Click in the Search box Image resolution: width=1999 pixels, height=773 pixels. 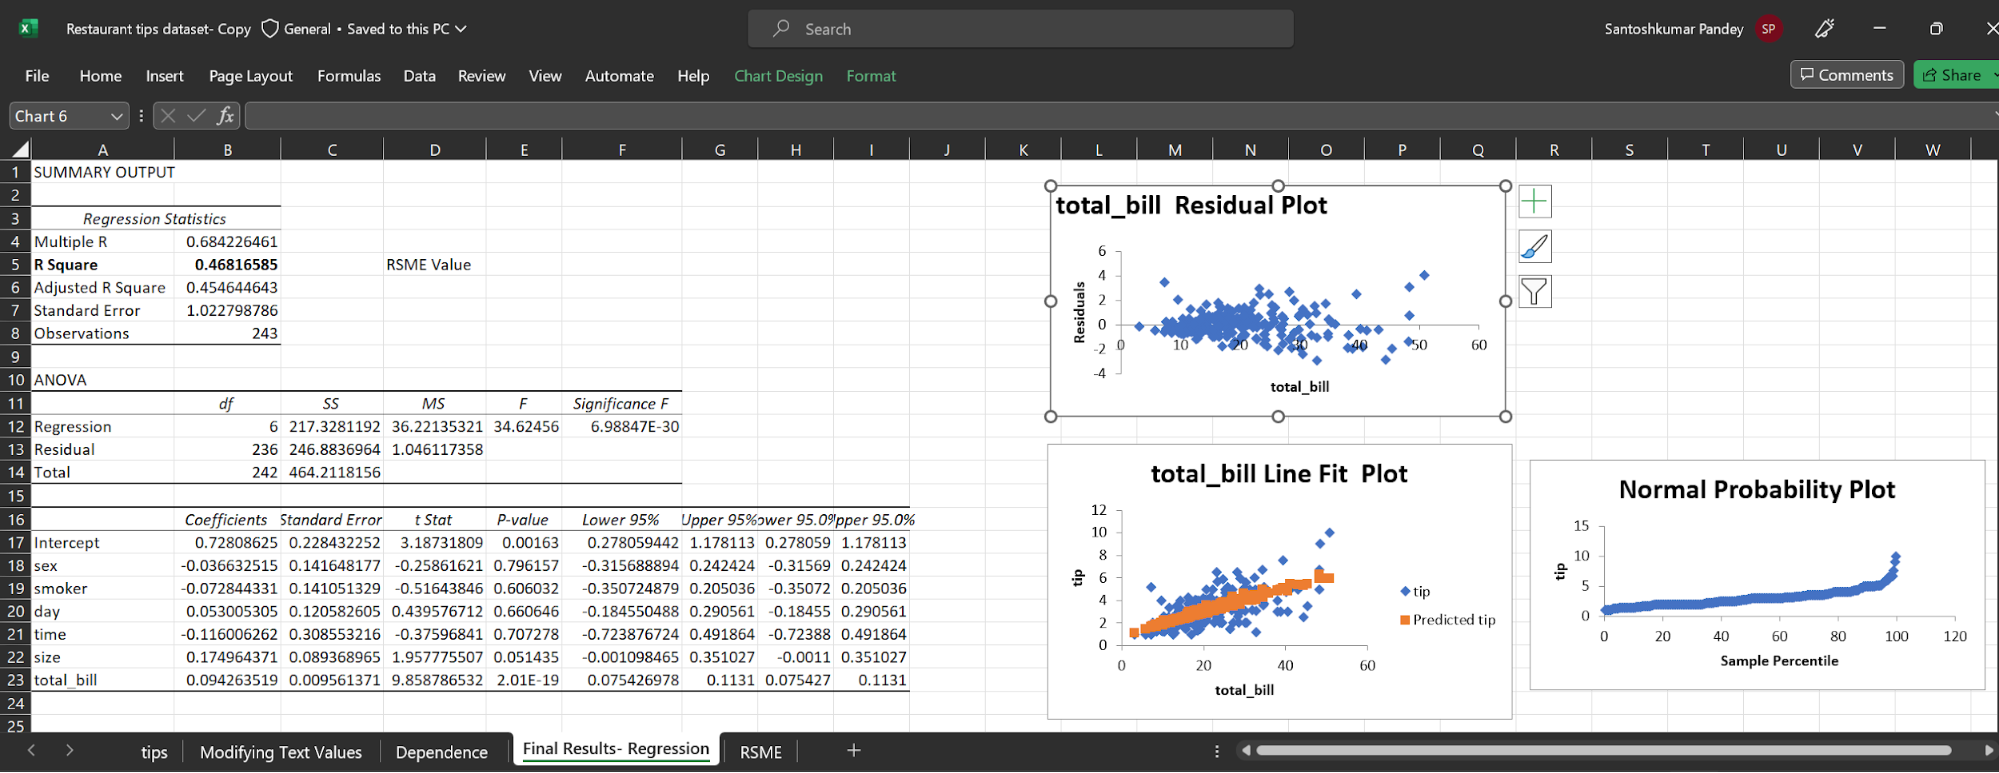[x=1020, y=29]
